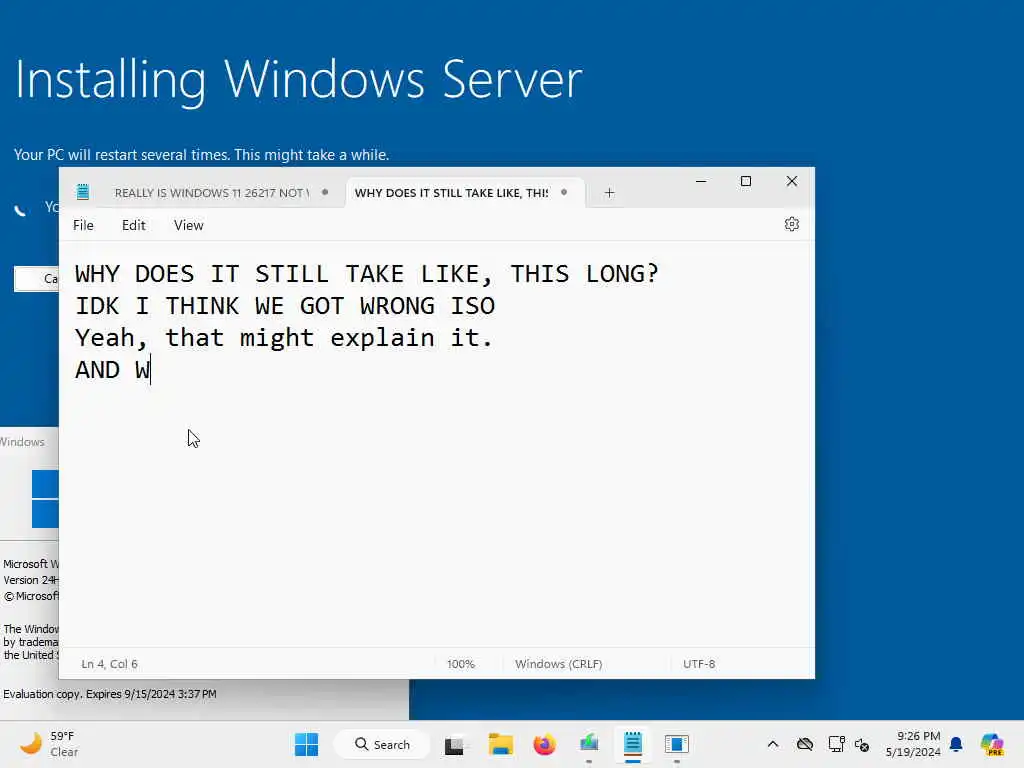
Task: Click the 'AND W' line in the editor
Action: coord(112,370)
